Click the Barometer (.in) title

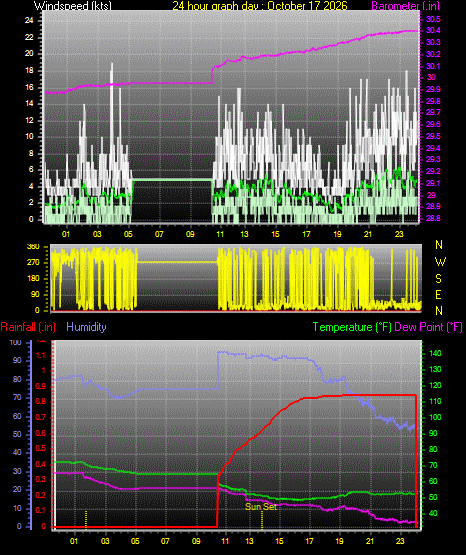coord(406,5)
